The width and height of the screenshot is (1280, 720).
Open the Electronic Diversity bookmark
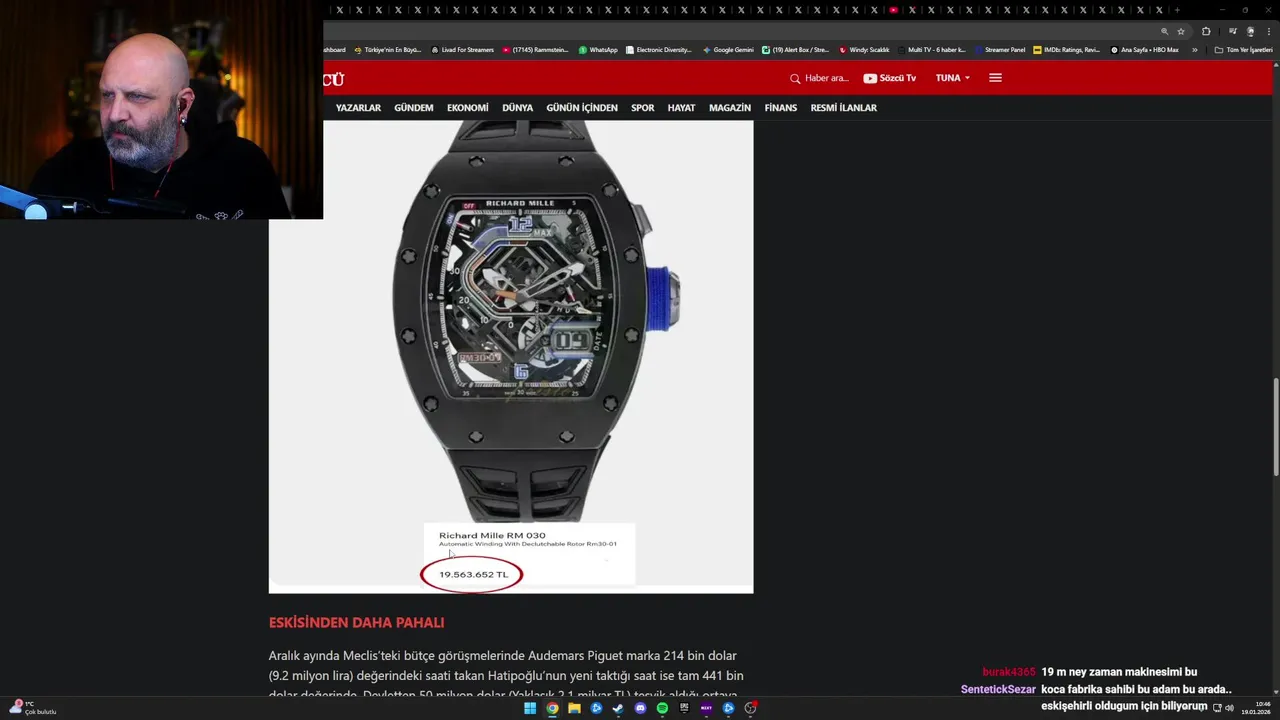(x=659, y=50)
